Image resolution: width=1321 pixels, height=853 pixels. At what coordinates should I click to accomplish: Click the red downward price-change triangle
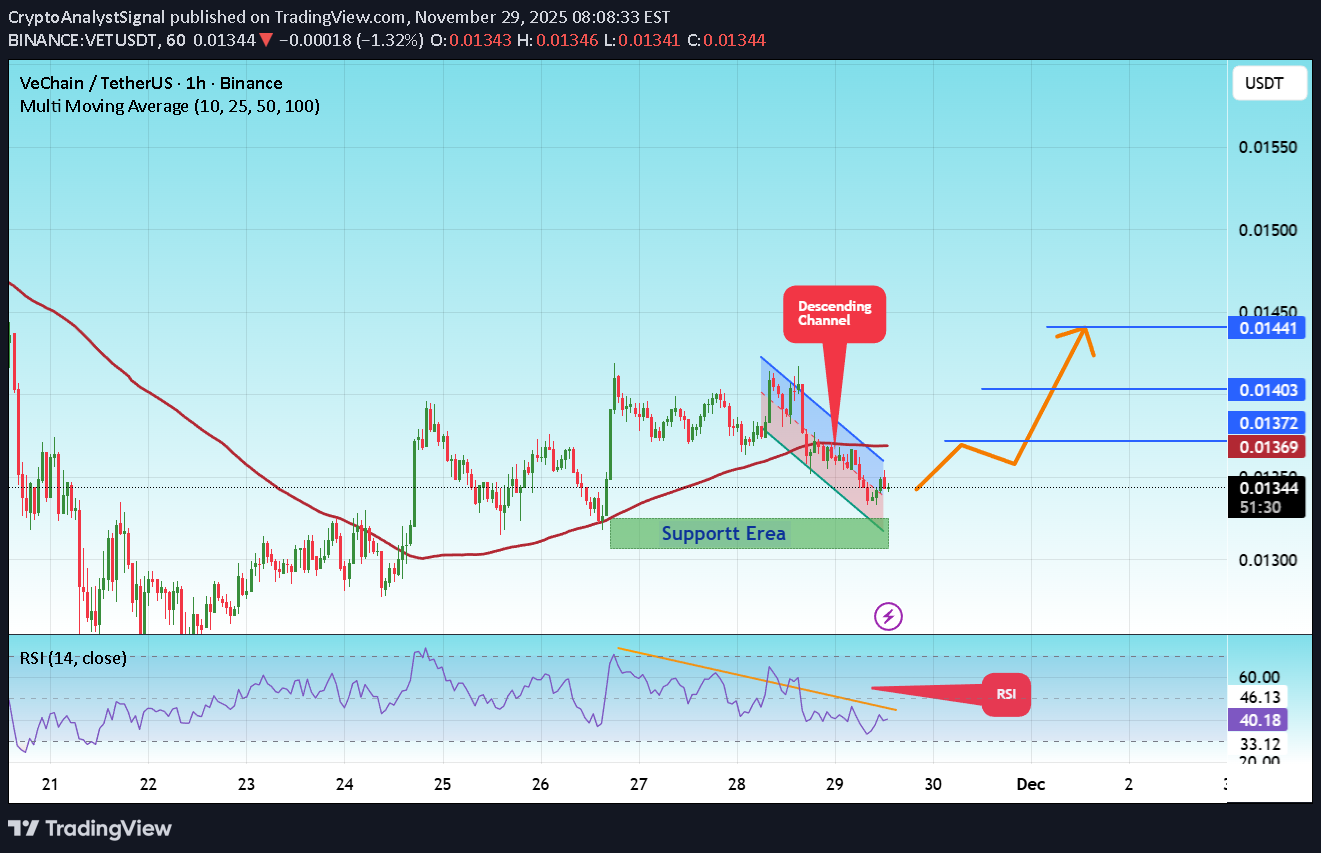(x=266, y=40)
